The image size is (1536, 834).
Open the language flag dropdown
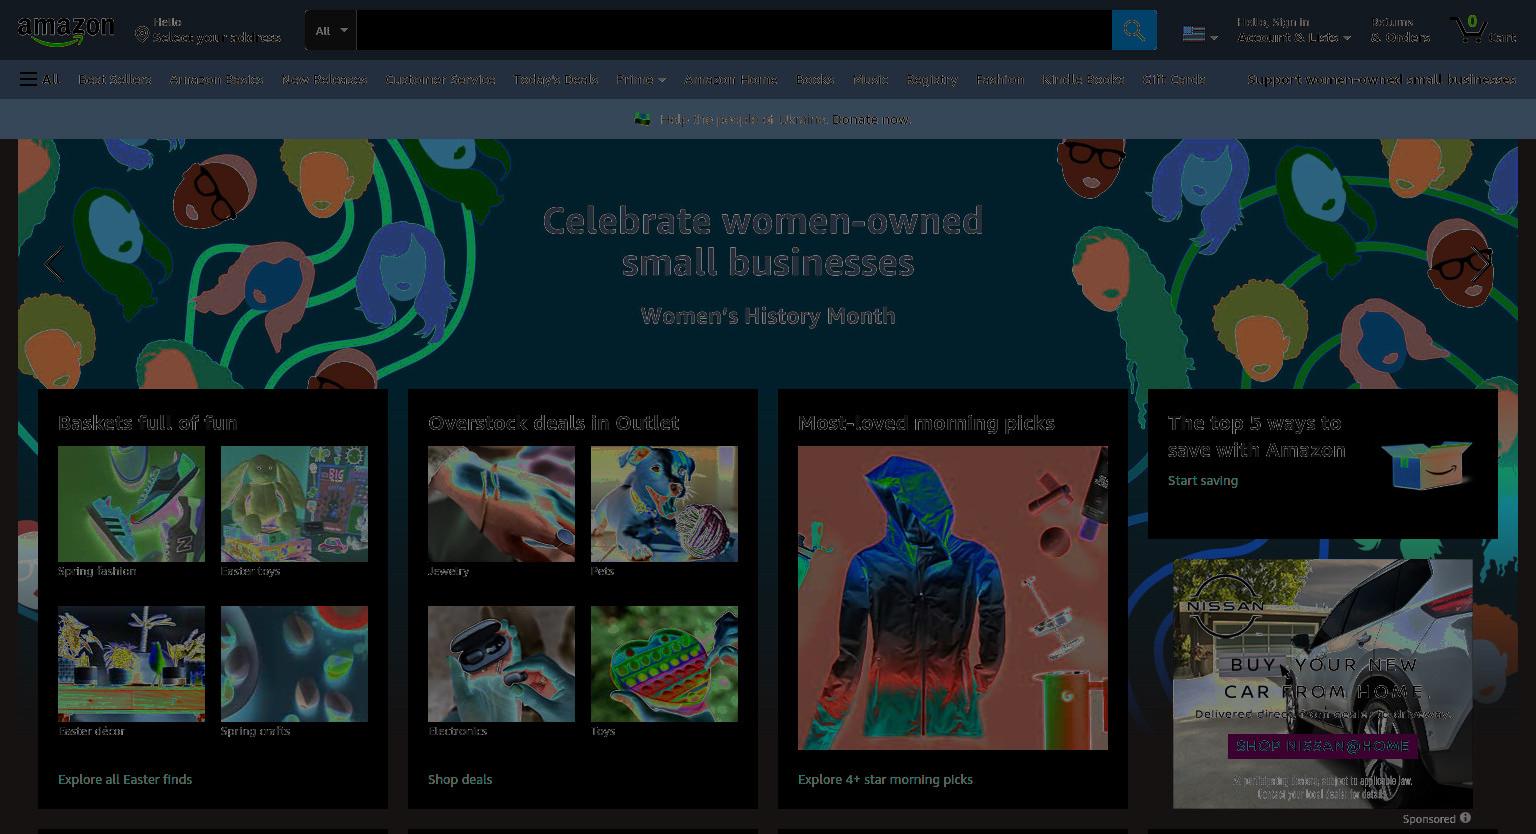tap(1200, 34)
